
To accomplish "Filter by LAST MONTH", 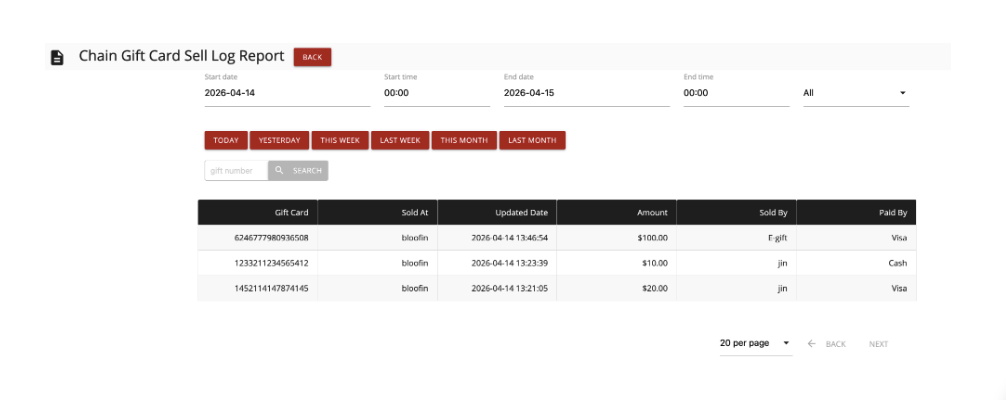I will (x=533, y=140).
